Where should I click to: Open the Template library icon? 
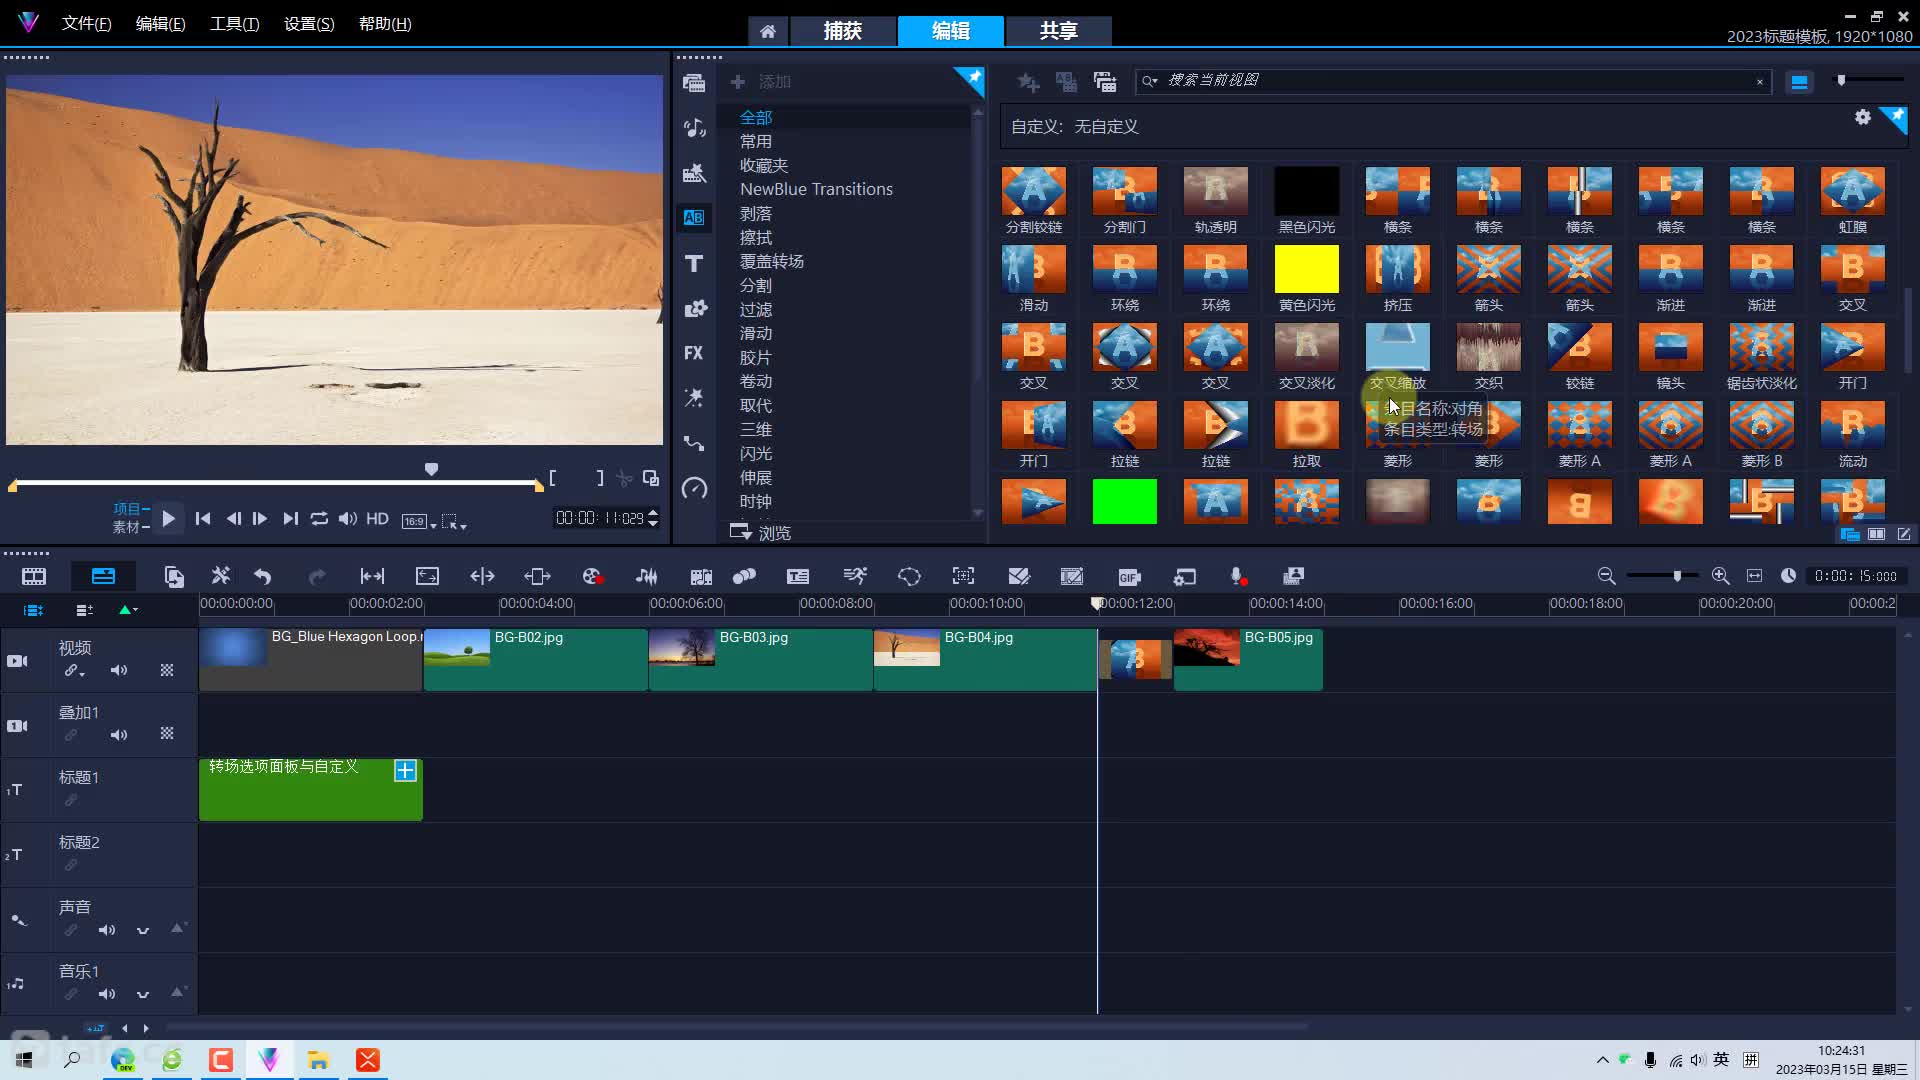tap(694, 173)
